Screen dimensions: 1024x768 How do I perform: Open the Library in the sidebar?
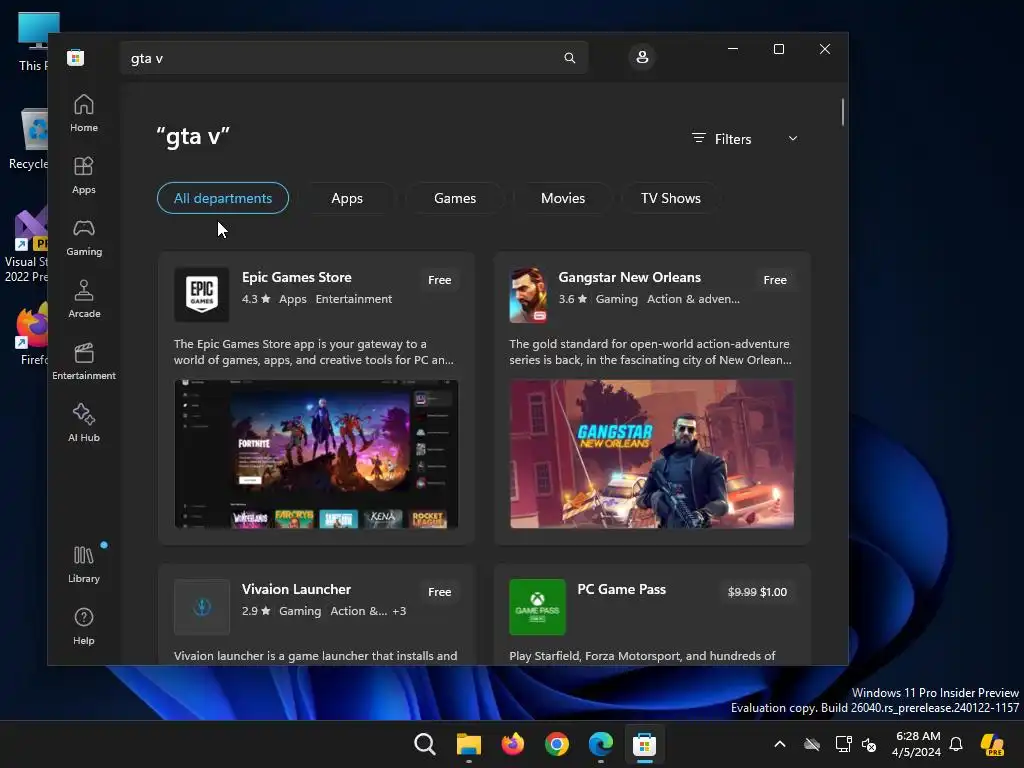(84, 565)
